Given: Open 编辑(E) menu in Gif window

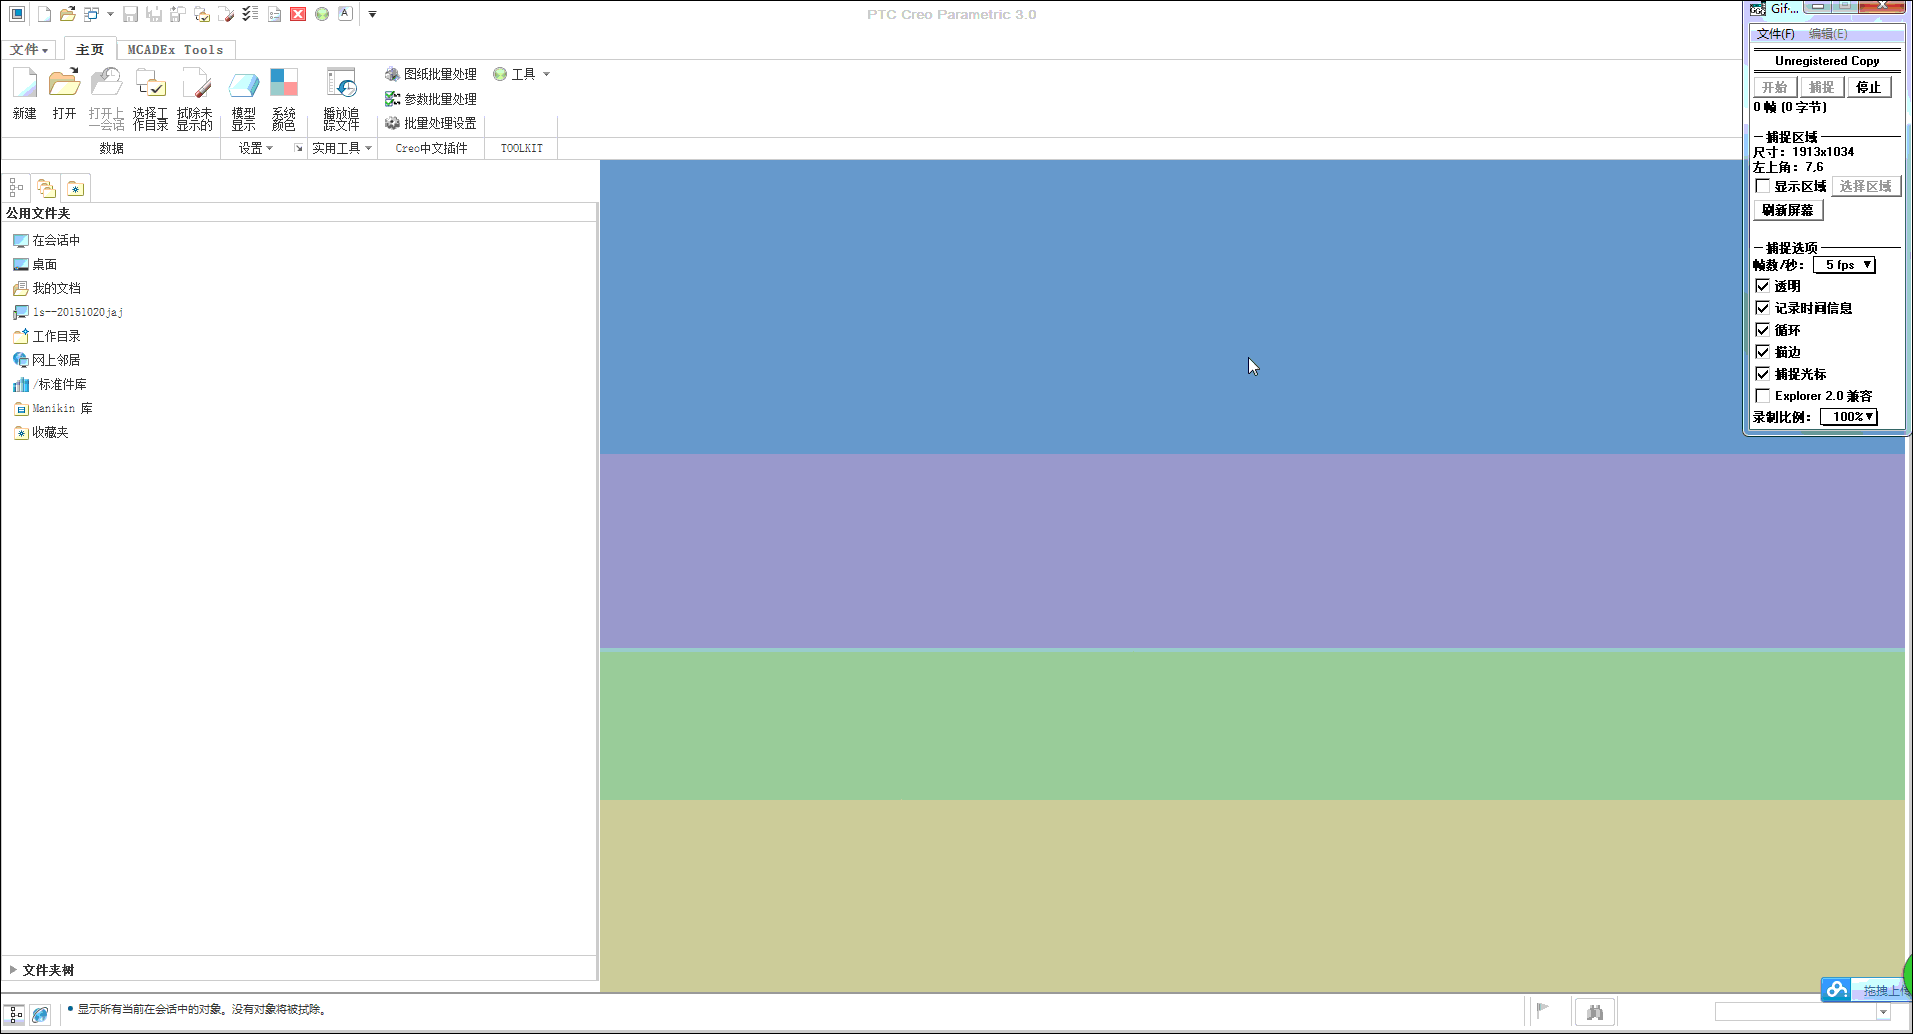Looking at the screenshot, I should point(1828,34).
